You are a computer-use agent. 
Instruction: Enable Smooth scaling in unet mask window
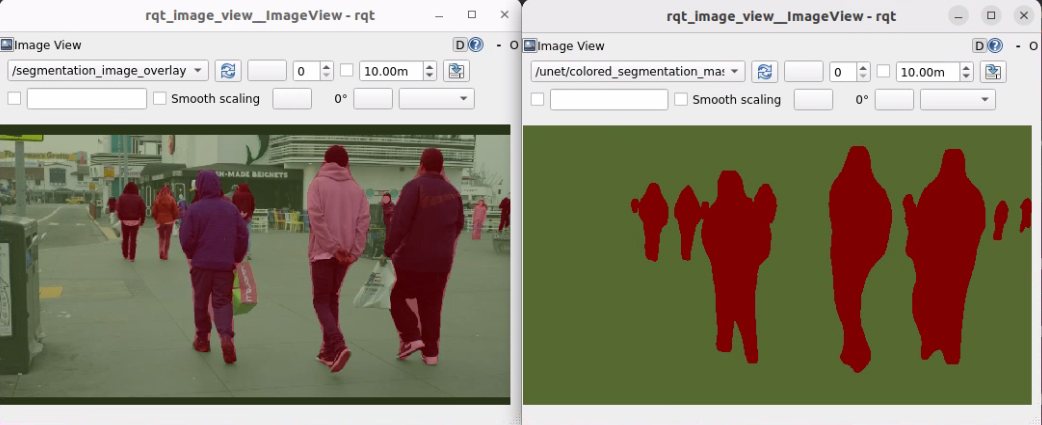[681, 99]
